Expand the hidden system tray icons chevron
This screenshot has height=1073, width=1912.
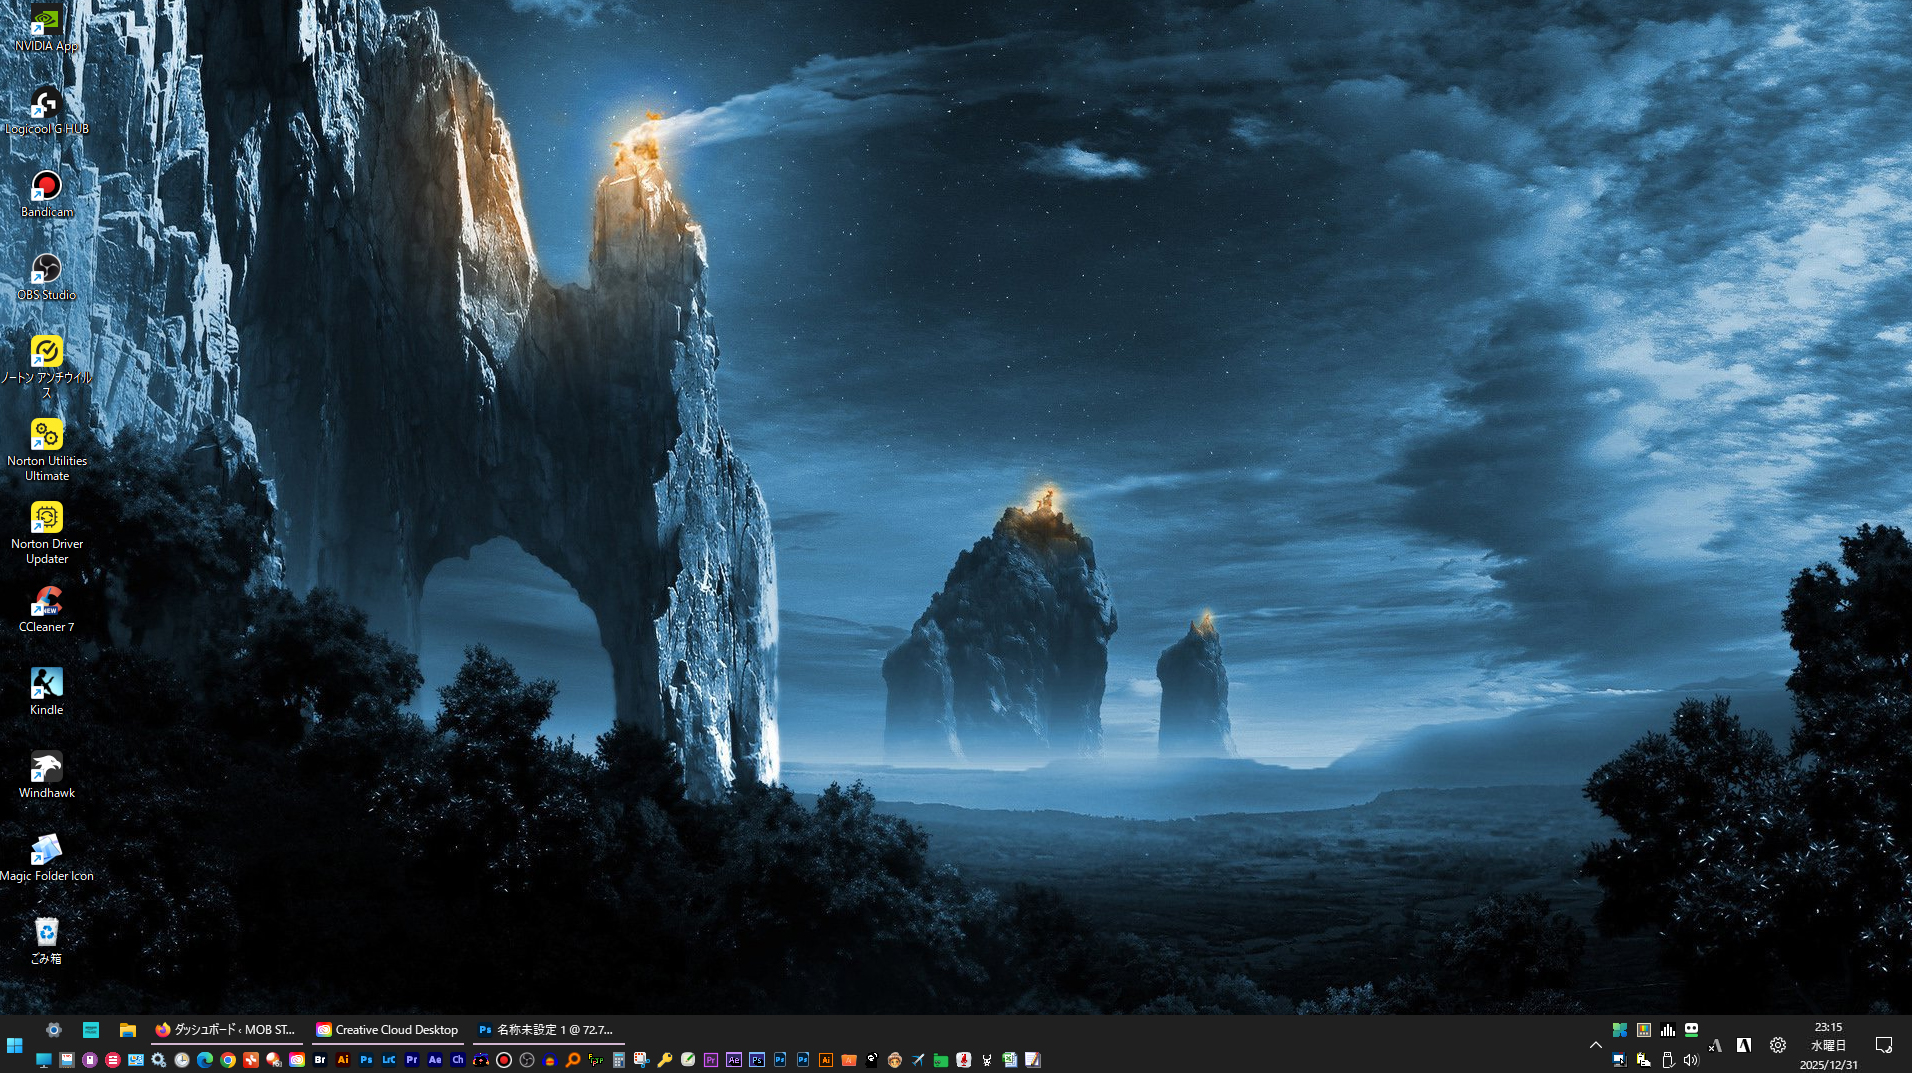tap(1595, 1045)
